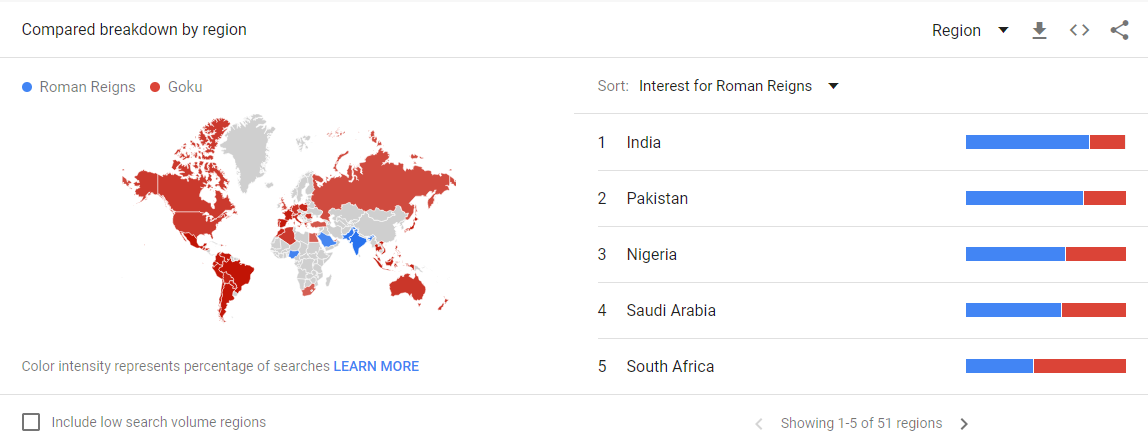Download the region breakdown data
Screen dimensions: 1148x448
(x=1040, y=30)
